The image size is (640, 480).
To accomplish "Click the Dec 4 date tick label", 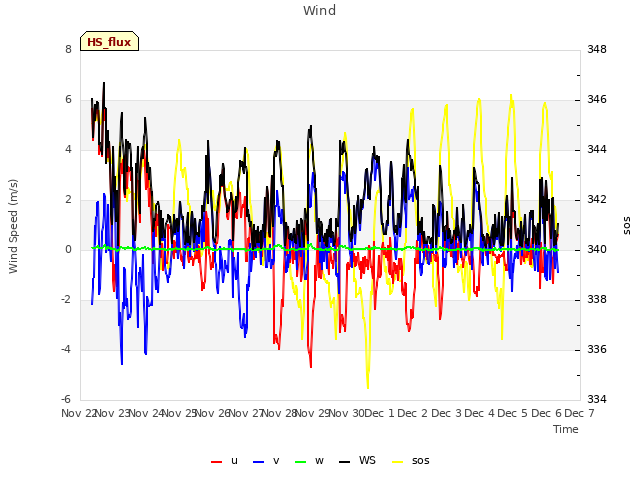I will pos(480,413).
